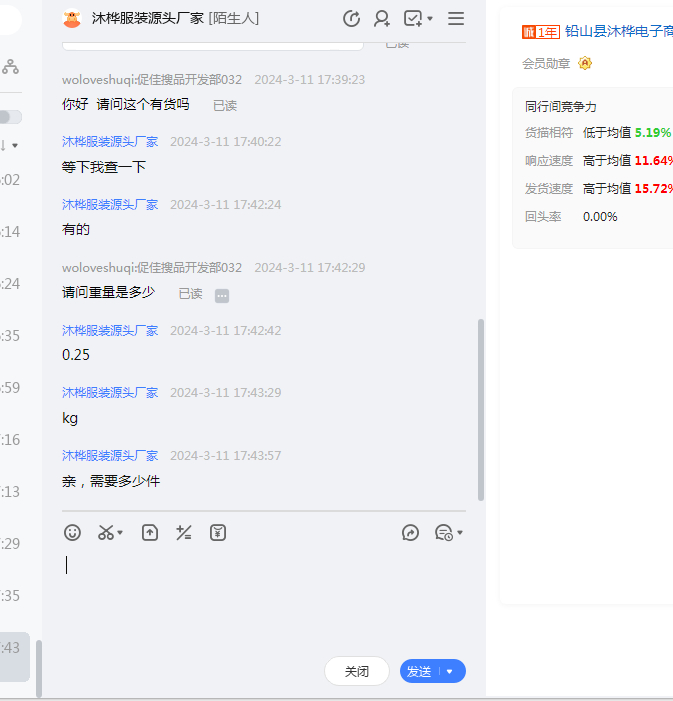Click the upload file icon
Viewport: 673px width, 701px height.
(x=149, y=533)
